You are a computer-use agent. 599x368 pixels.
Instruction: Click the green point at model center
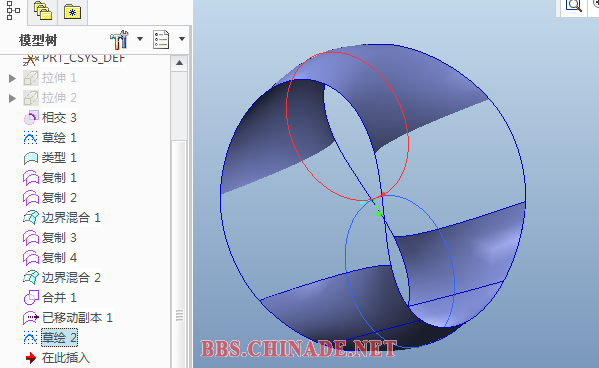pyautogui.click(x=379, y=214)
